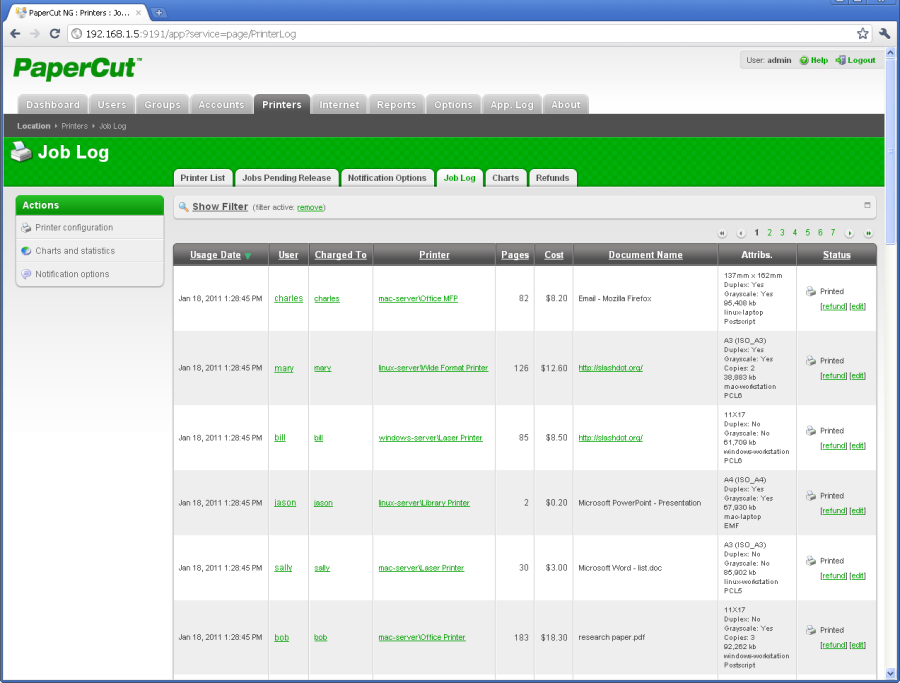900x683 pixels.
Task: Sort the table by Usage Date column
Action: [x=215, y=255]
